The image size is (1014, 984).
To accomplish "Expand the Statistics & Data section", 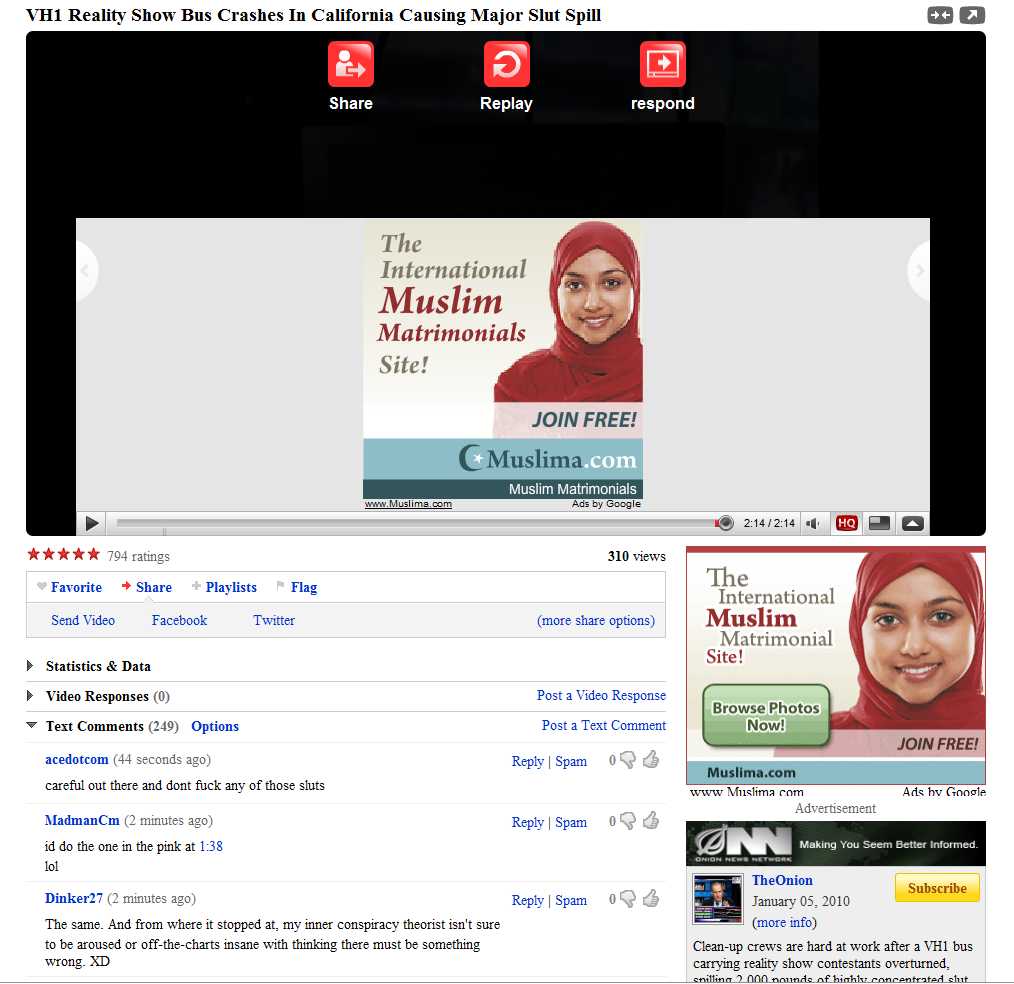I will (x=30, y=665).
